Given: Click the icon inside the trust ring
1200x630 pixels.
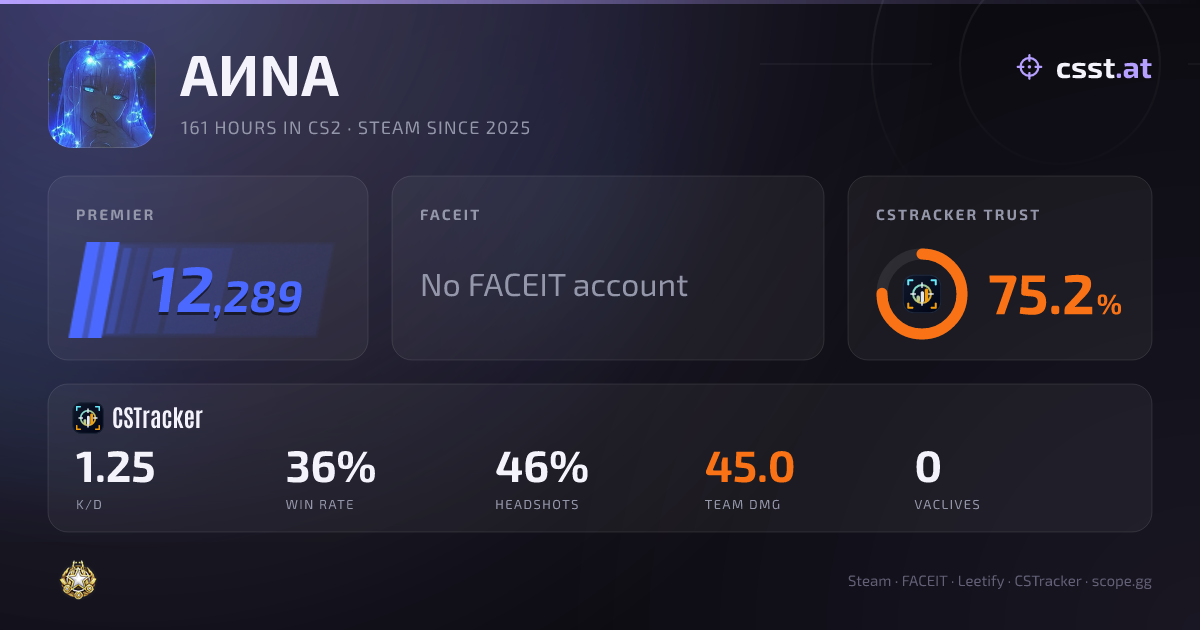Looking at the screenshot, I should [922, 294].
